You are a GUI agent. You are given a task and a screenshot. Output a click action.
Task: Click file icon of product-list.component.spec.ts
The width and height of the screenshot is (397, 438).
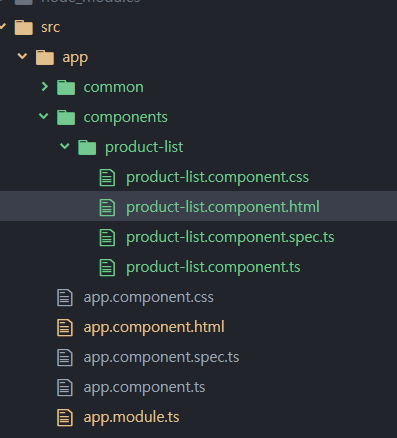[107, 238]
